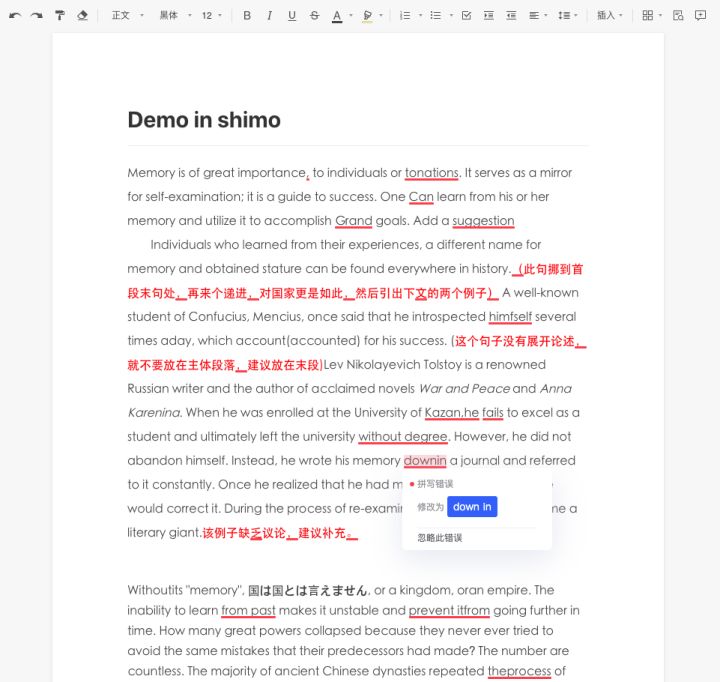Open the 黑体 font family dropdown

pos(175,16)
